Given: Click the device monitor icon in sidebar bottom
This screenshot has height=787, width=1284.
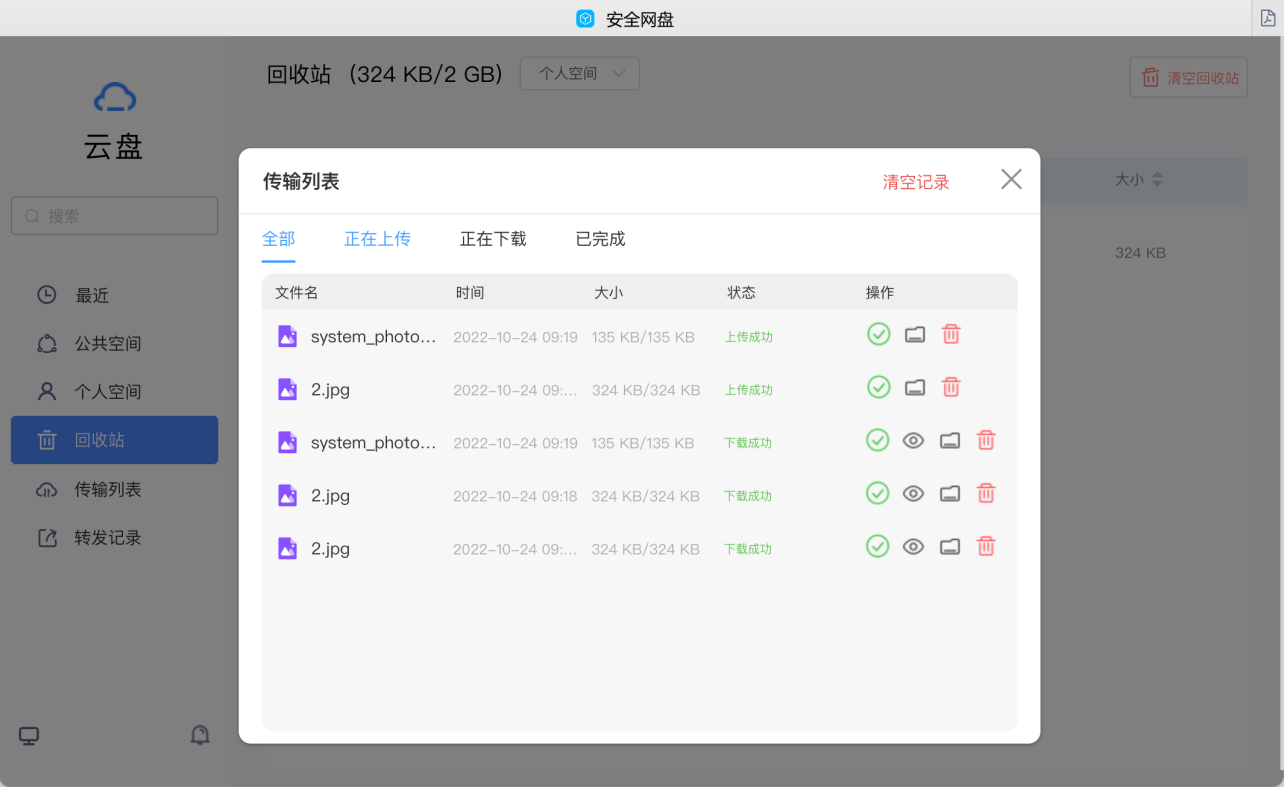Looking at the screenshot, I should pos(28,735).
